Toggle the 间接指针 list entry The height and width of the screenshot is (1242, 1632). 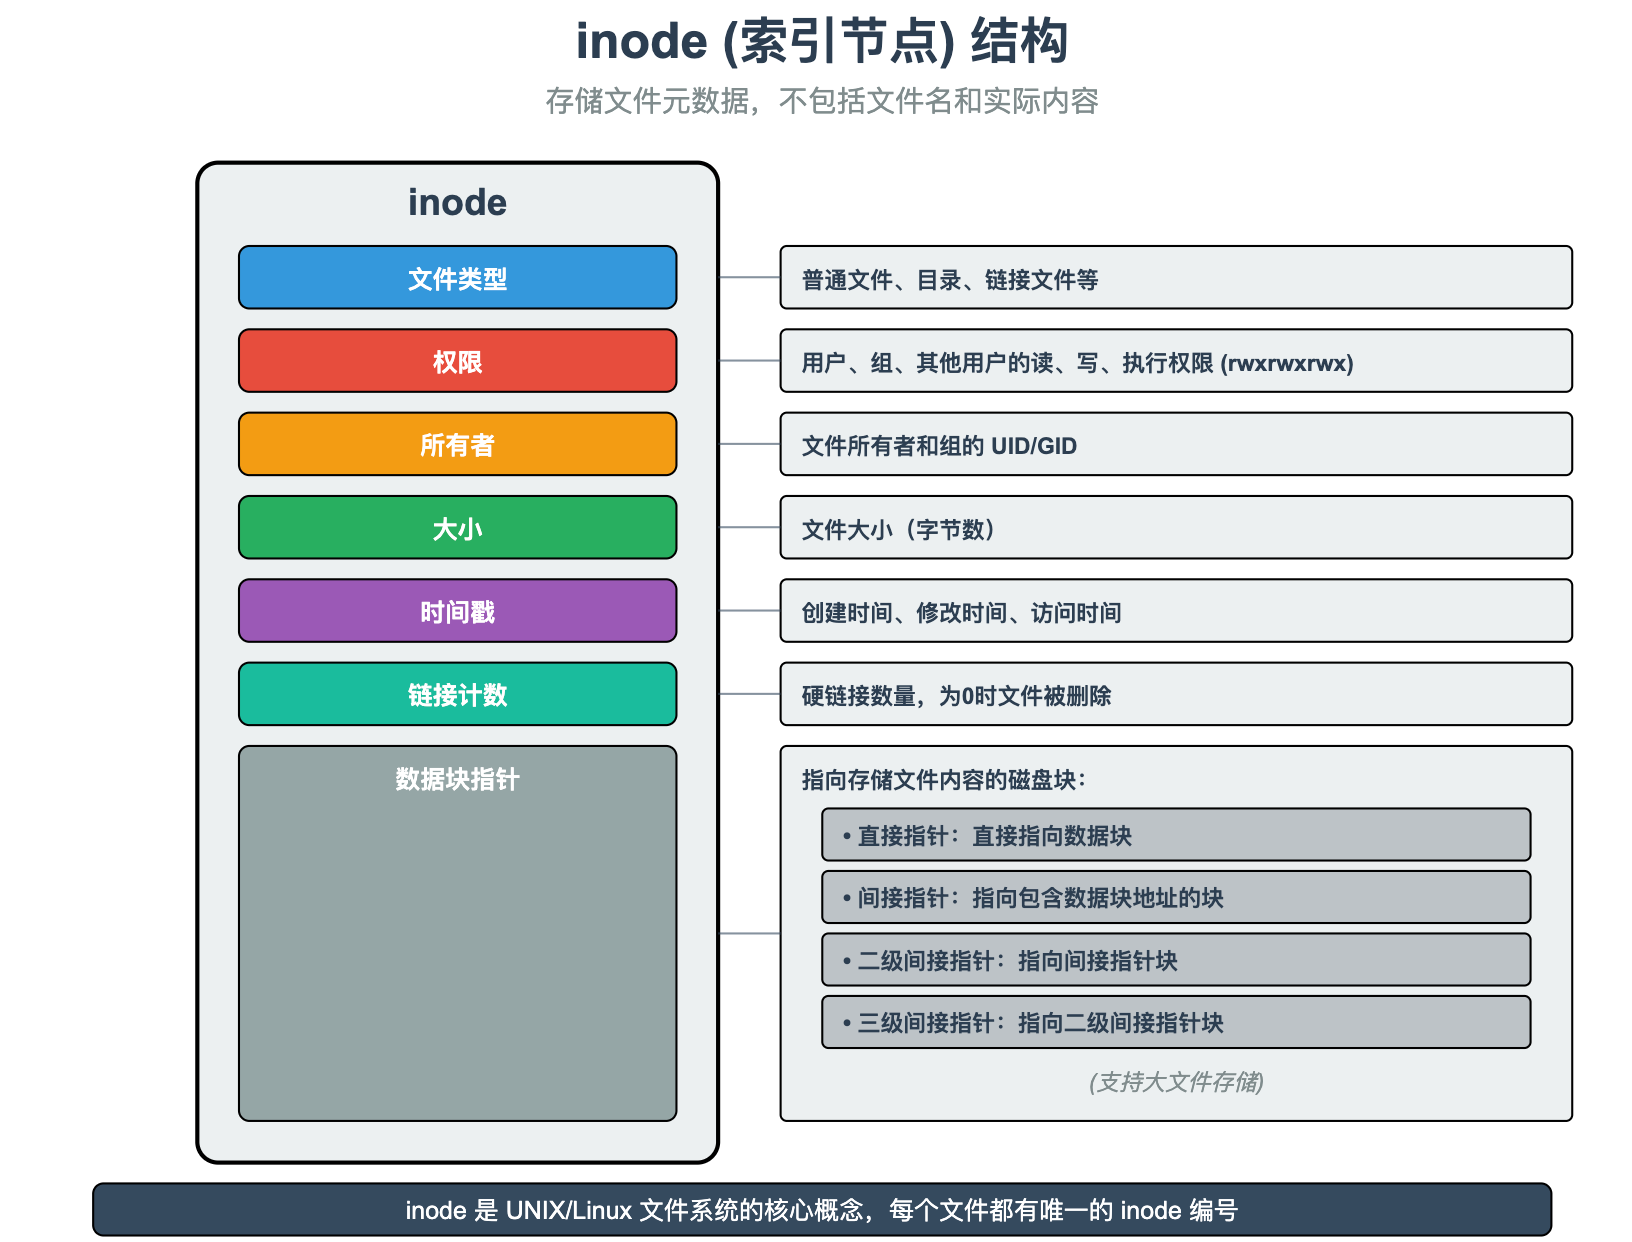click(1175, 898)
